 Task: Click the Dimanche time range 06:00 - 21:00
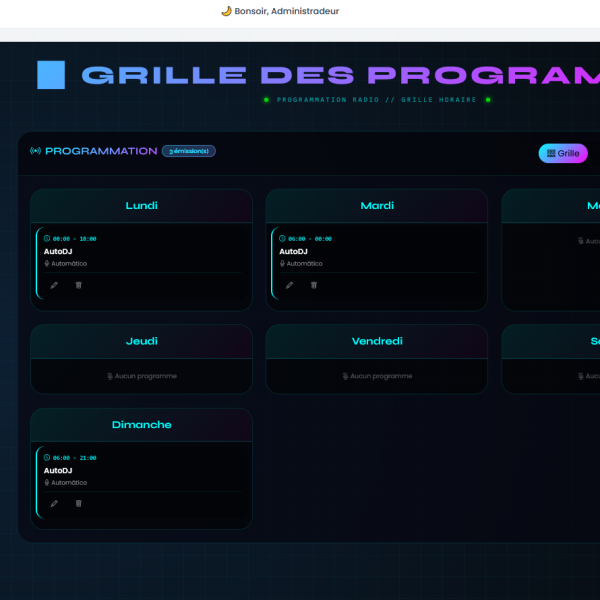point(75,458)
